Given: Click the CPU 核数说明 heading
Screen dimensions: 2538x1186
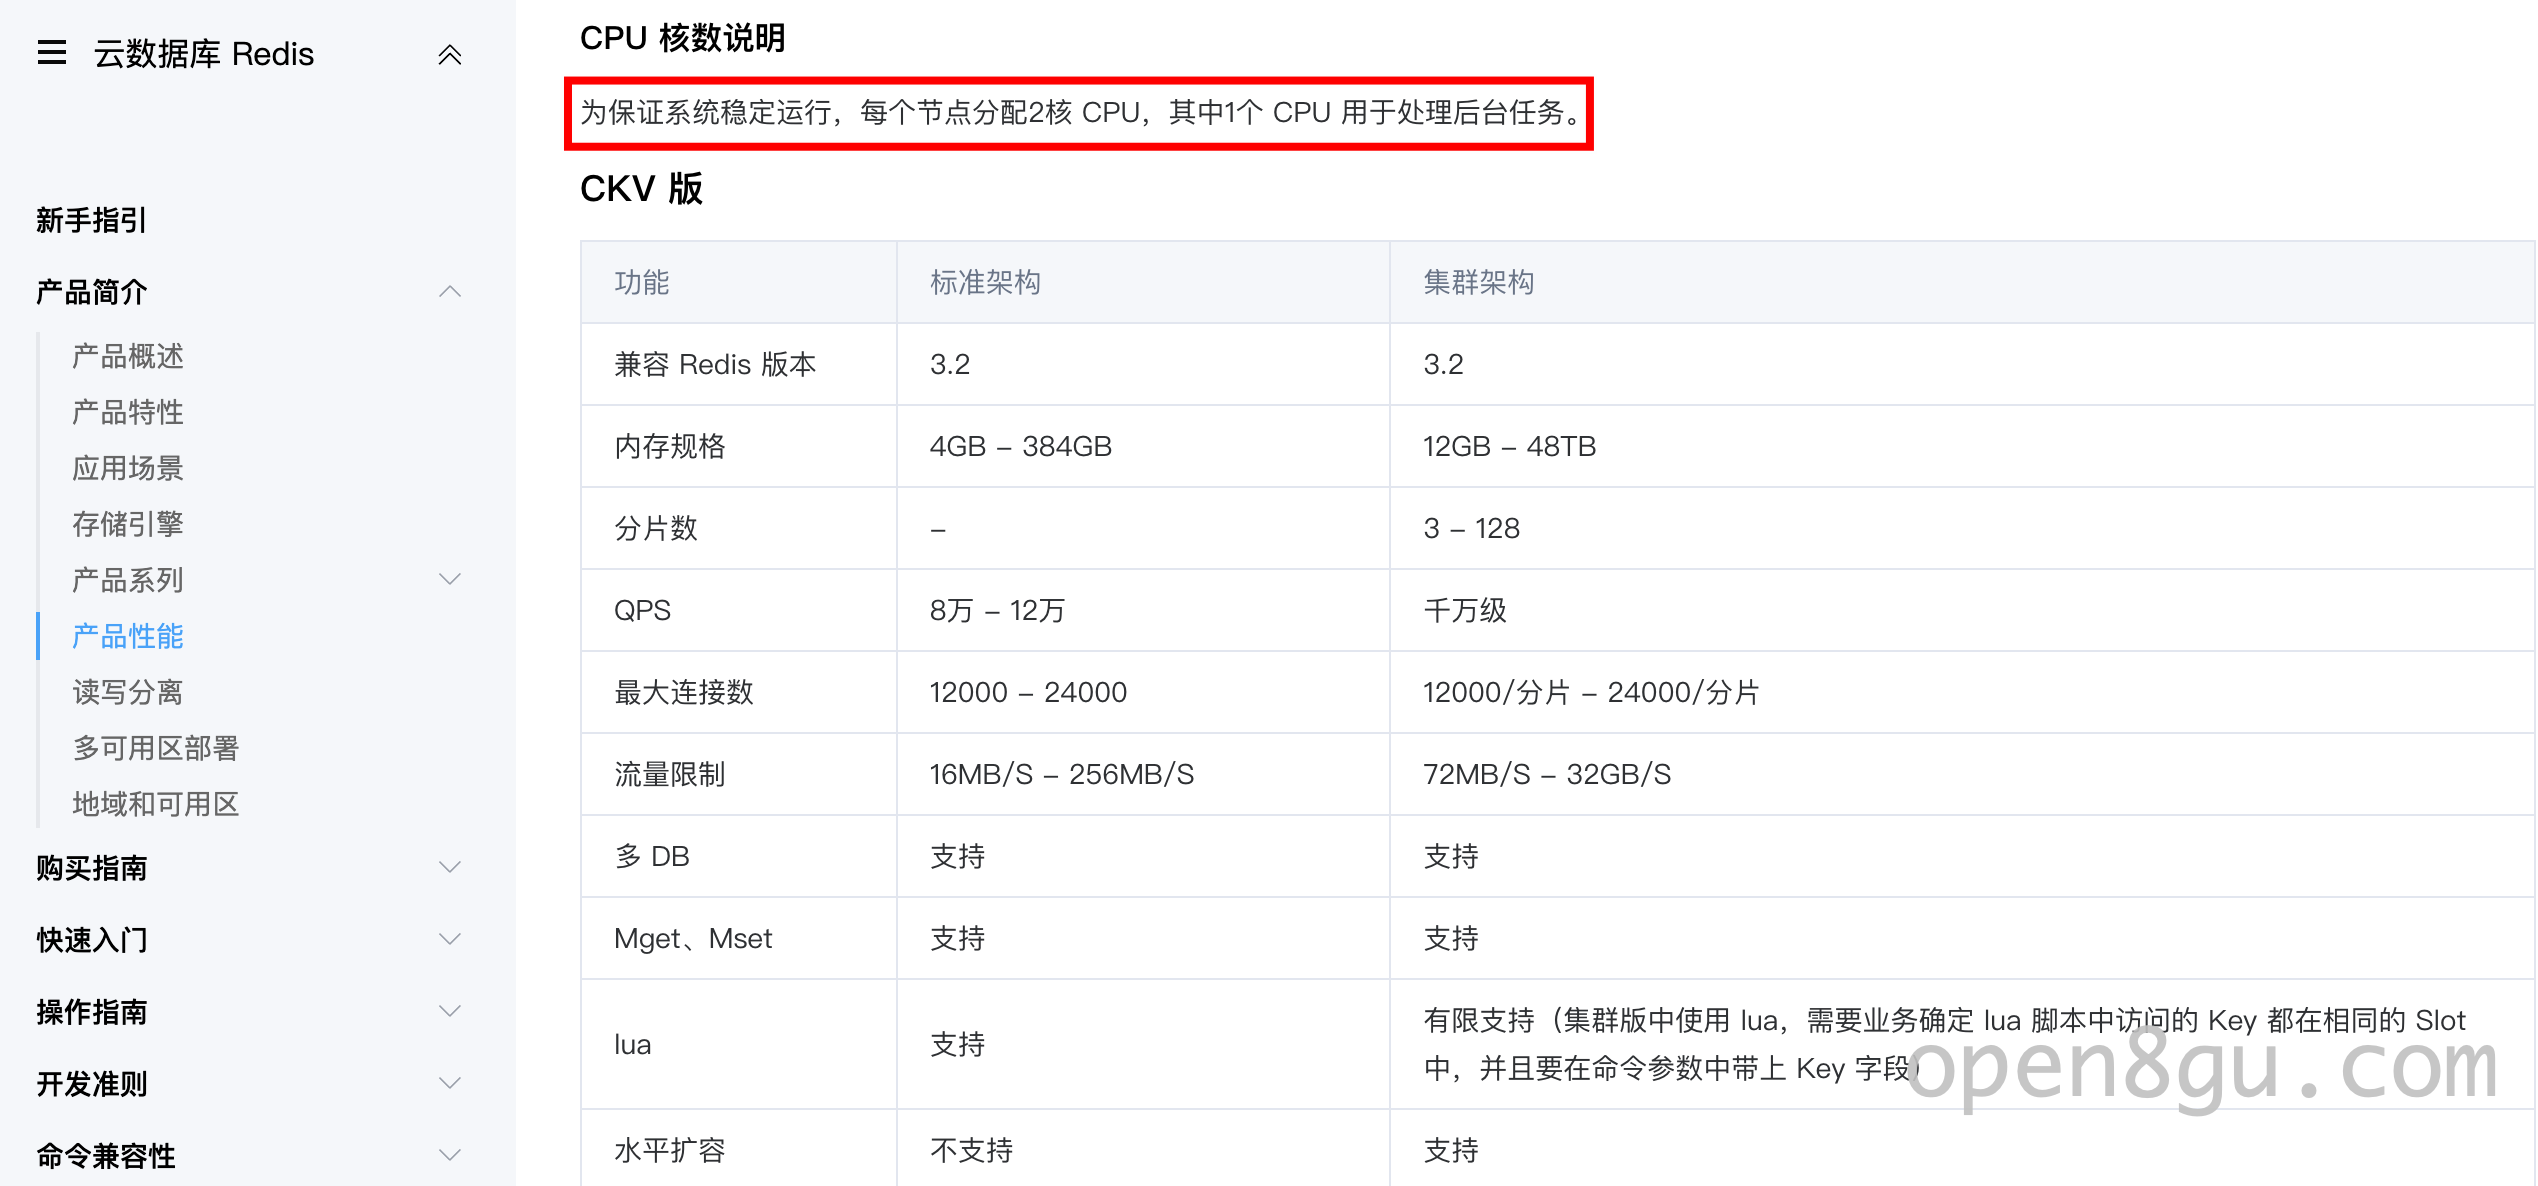Looking at the screenshot, I should pos(683,38).
